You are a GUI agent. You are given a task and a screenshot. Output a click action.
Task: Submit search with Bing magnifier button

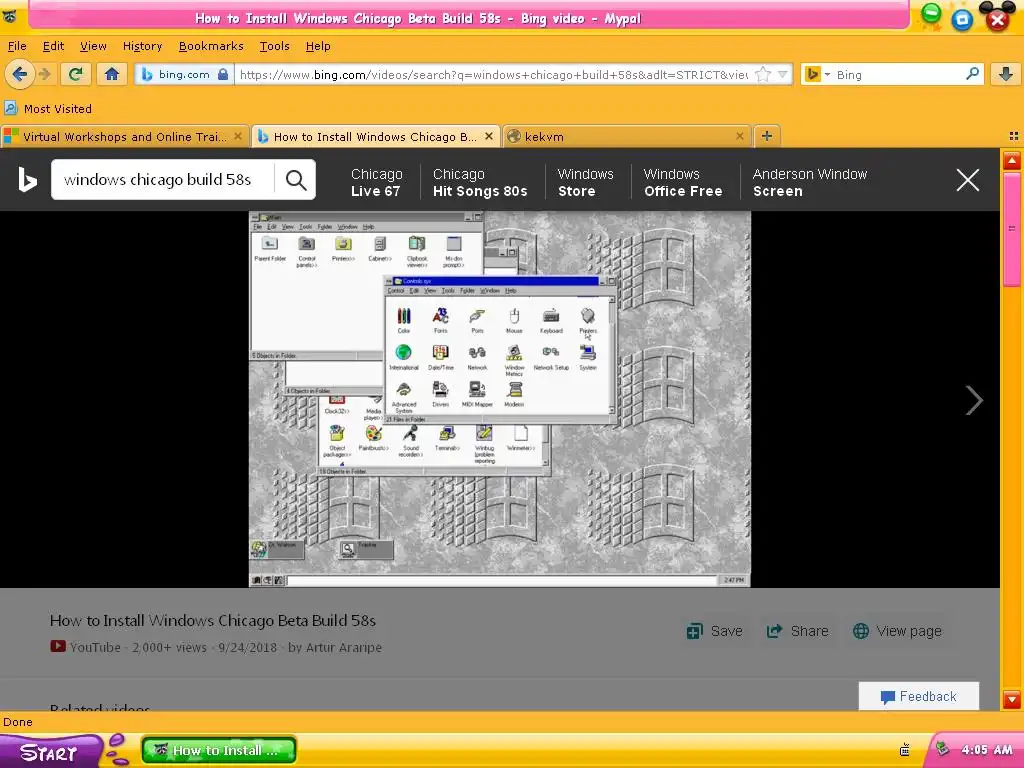[296, 180]
